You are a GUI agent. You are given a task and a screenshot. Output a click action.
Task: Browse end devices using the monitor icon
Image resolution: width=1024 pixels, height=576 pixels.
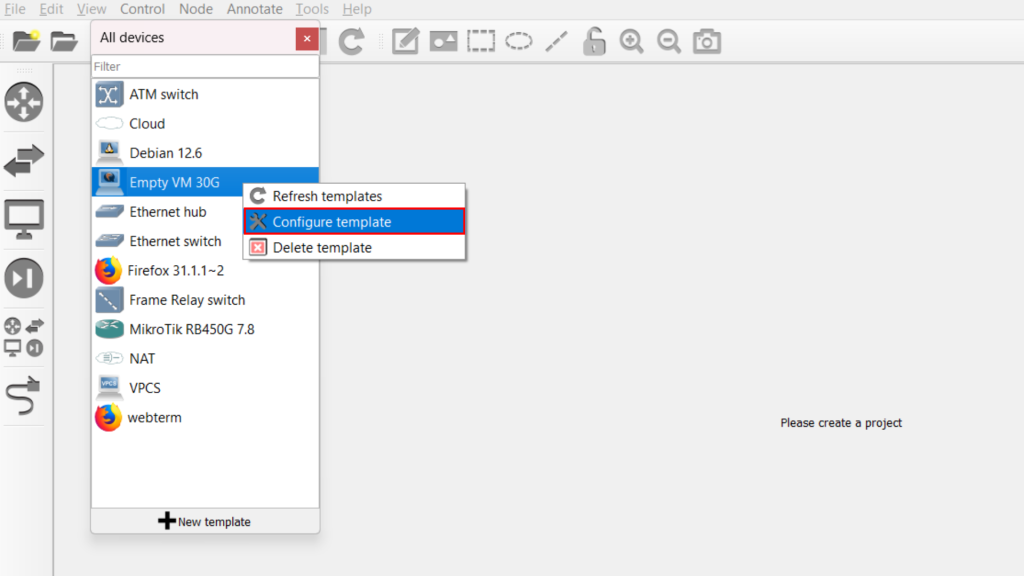[x=24, y=217]
